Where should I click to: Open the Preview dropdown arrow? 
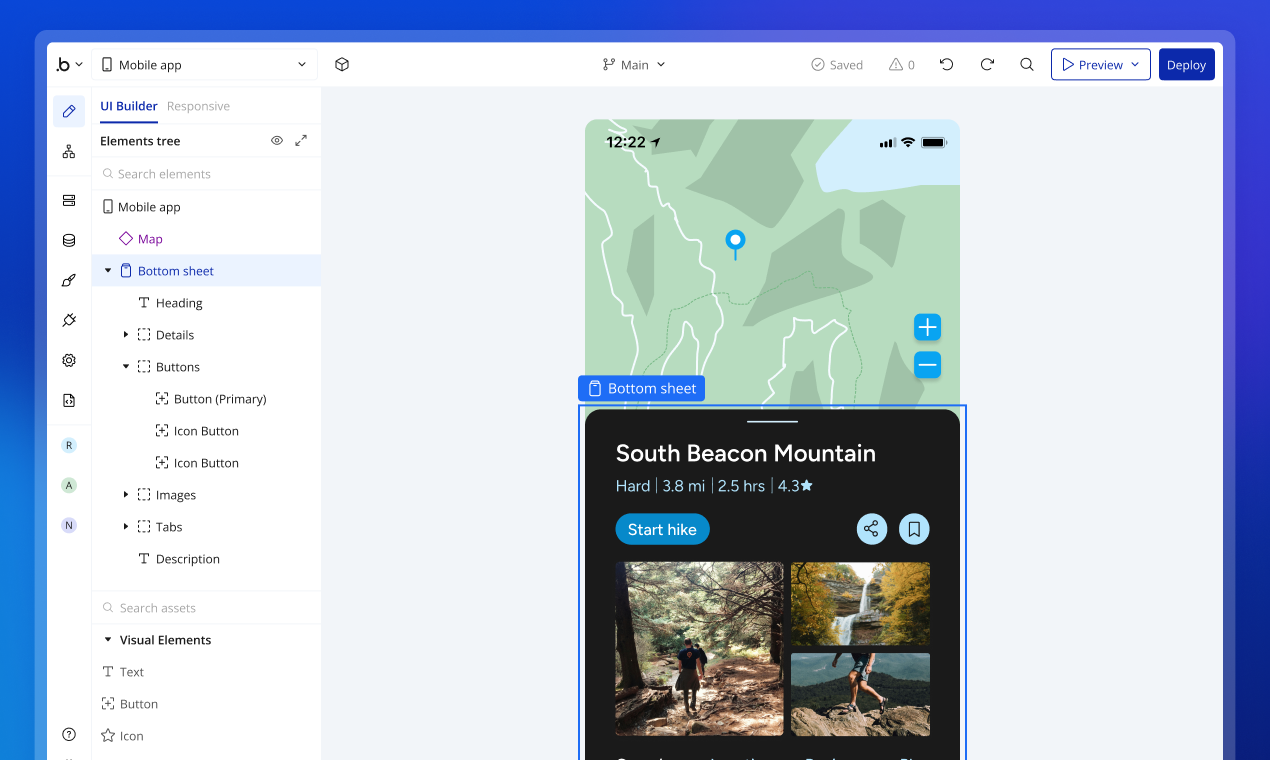1135,65
